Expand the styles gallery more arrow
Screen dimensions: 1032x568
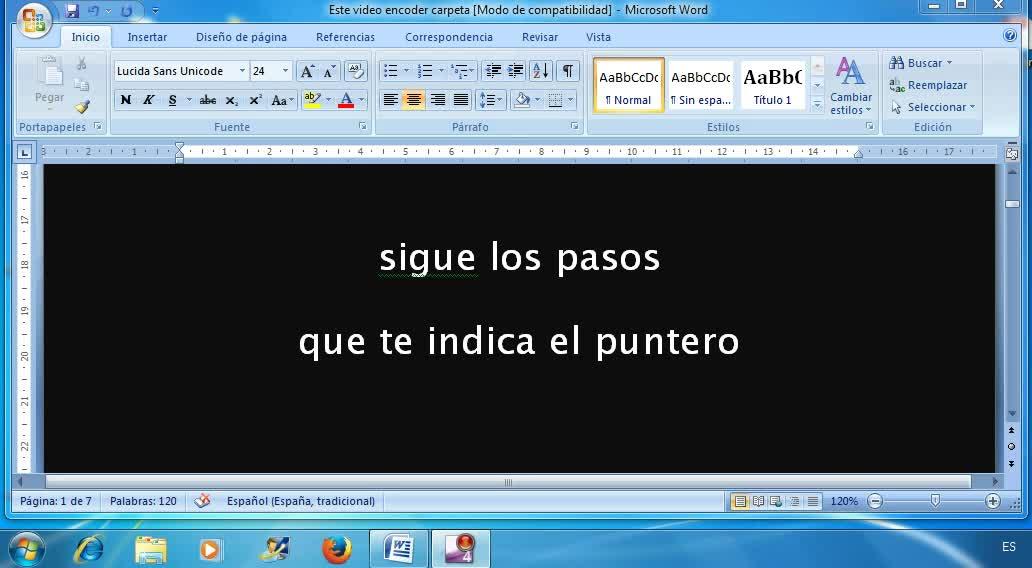(x=817, y=105)
